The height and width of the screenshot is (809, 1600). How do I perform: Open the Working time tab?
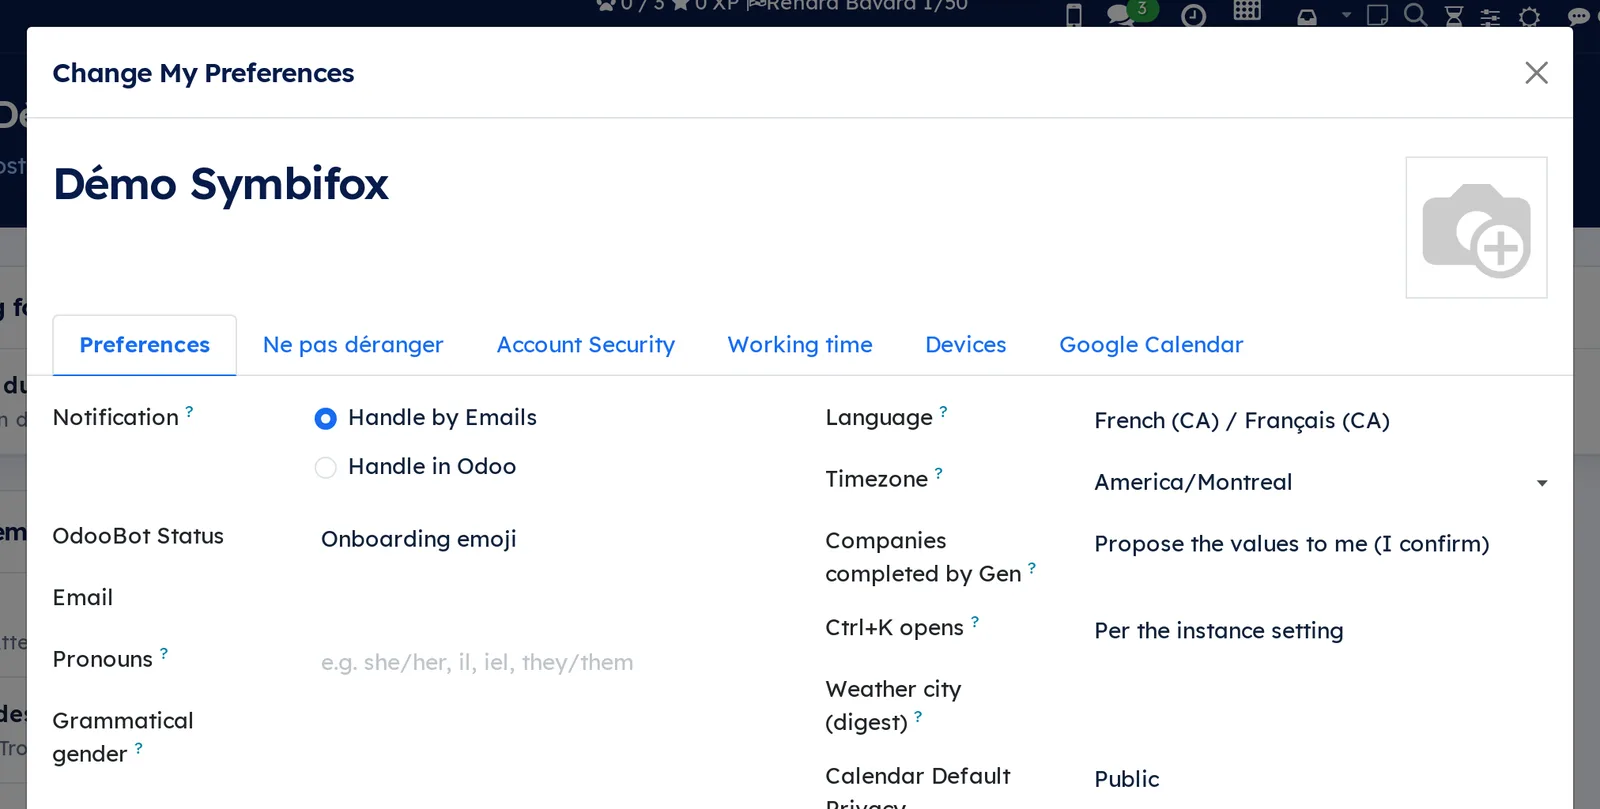tap(800, 345)
